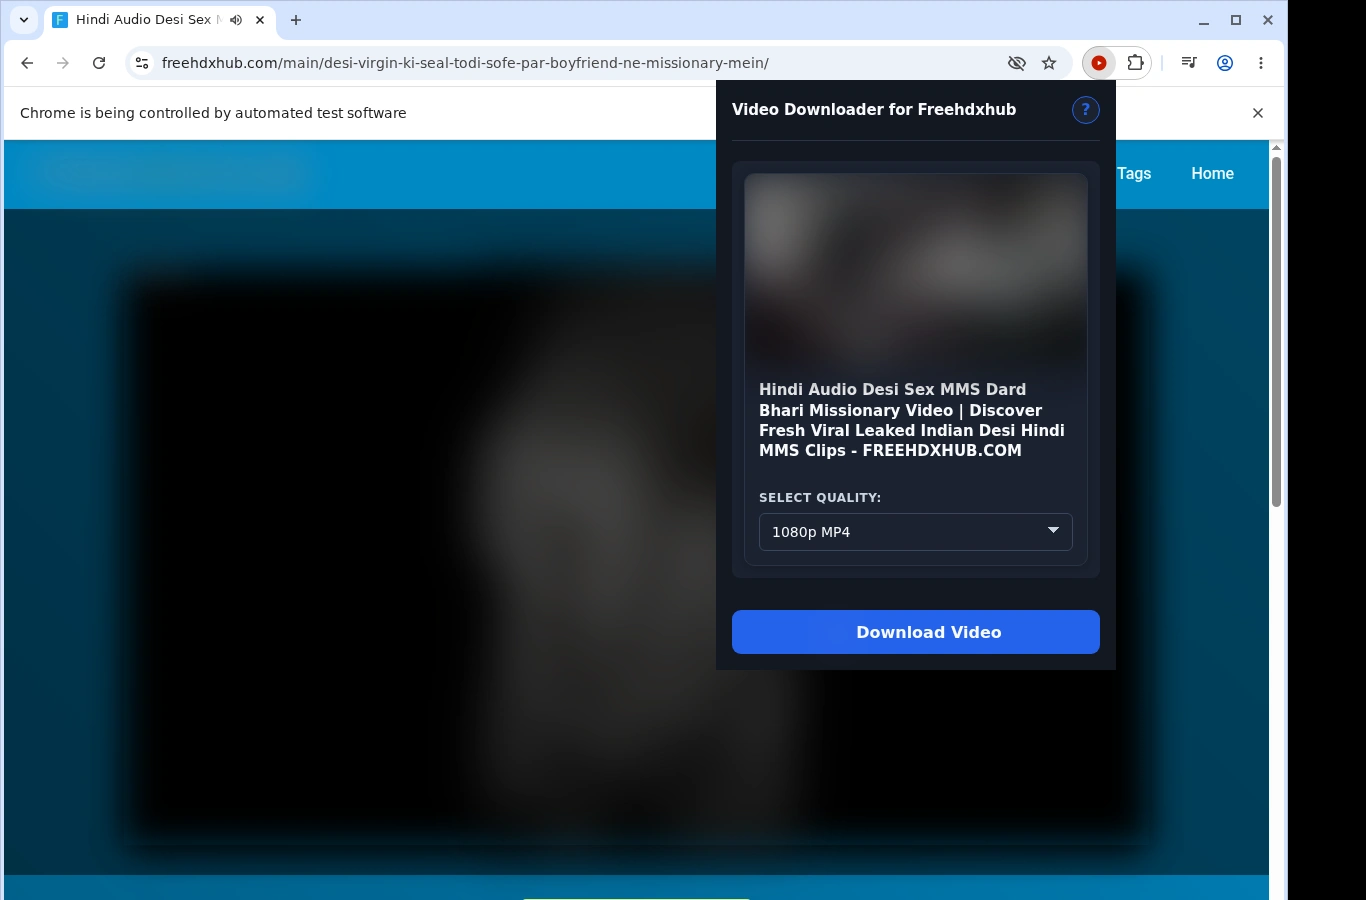Mute the tab using its speaker icon

236,20
